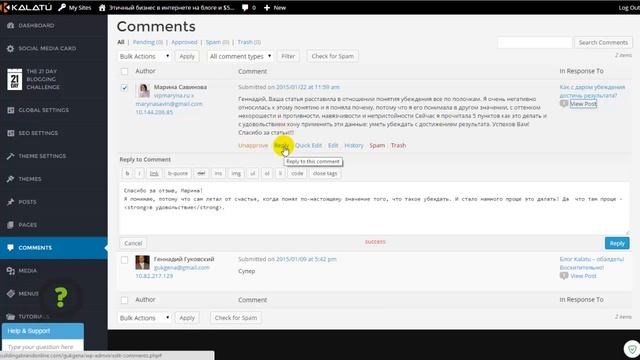Click View Post for Марина's comment
The width and height of the screenshot is (640, 360).
[583, 104]
